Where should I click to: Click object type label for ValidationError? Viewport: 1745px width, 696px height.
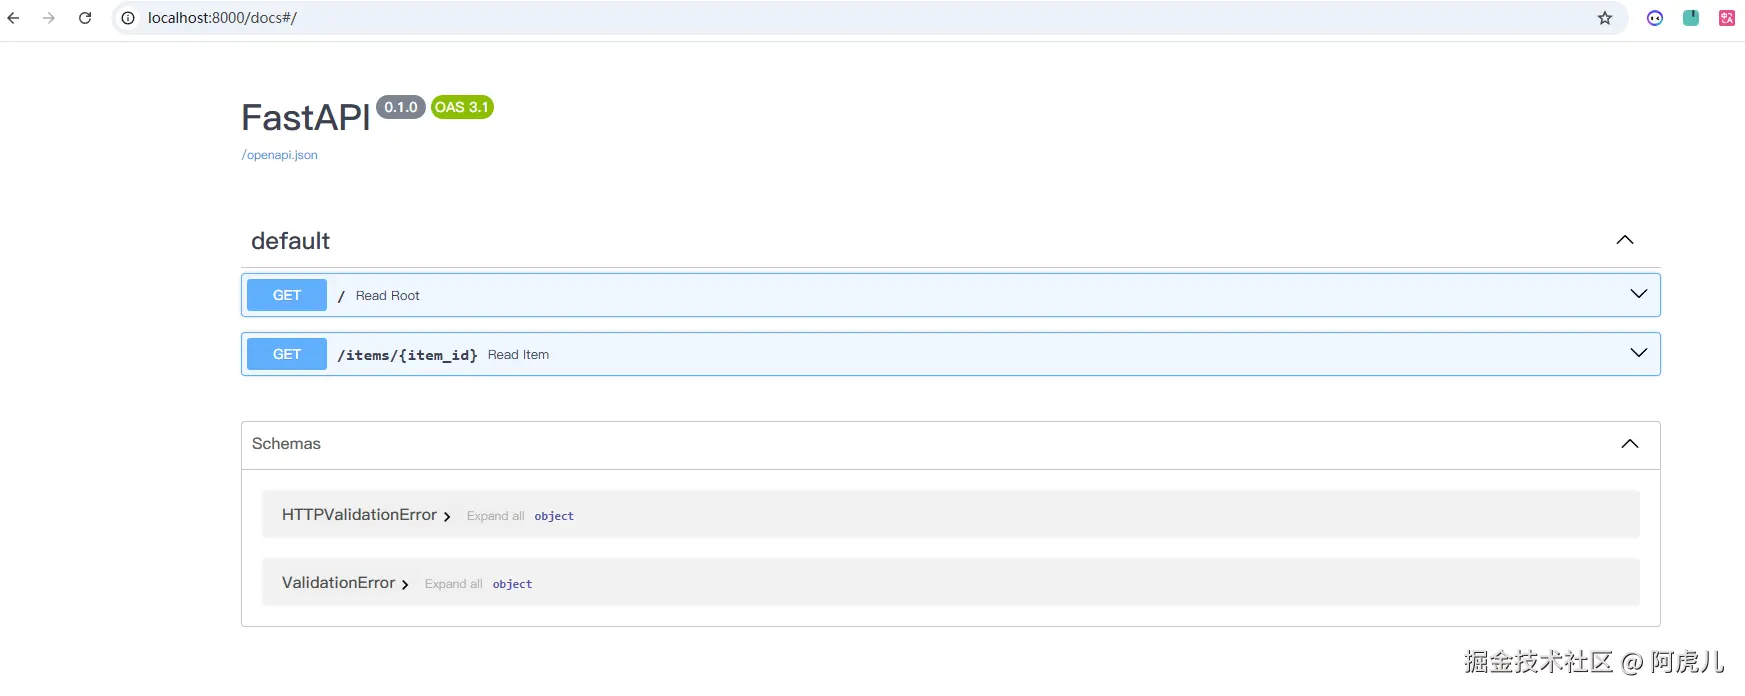pos(512,584)
